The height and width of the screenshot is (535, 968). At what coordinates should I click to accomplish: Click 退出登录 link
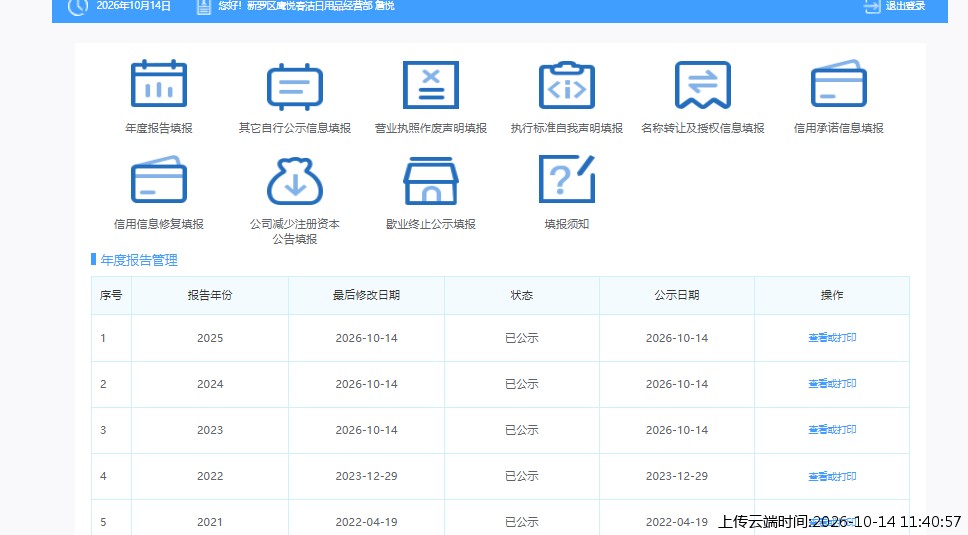point(905,6)
